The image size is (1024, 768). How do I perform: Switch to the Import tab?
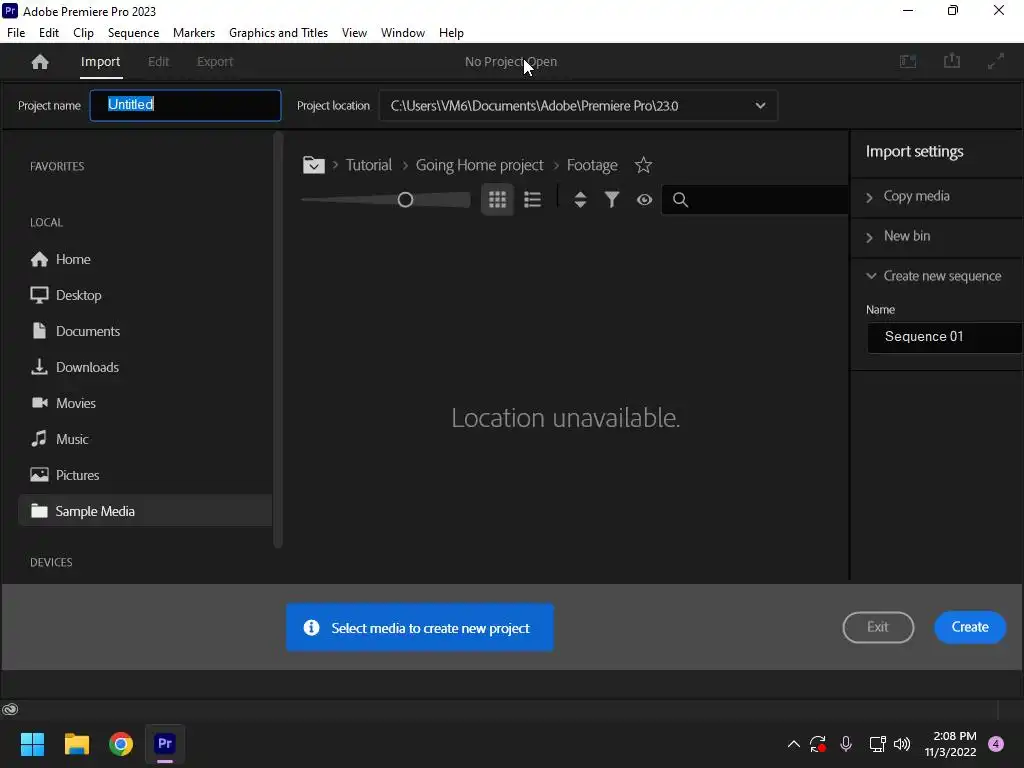(x=101, y=61)
